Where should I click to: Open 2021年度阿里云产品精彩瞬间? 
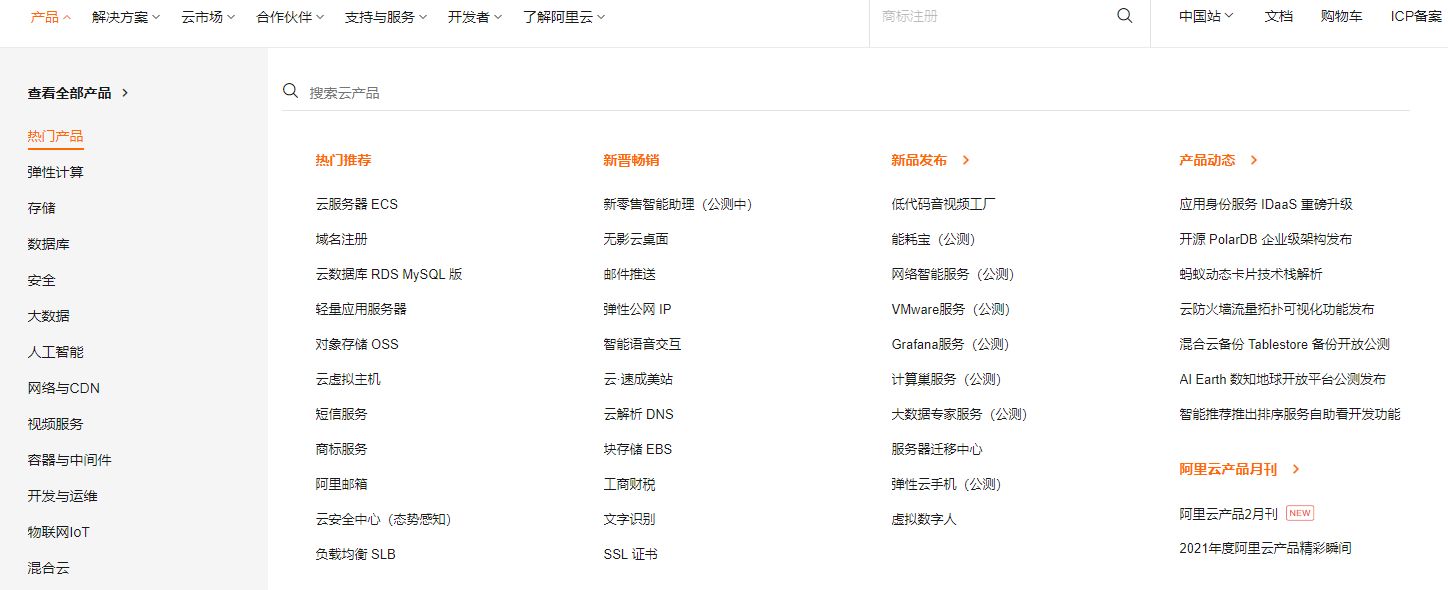pyautogui.click(x=1266, y=548)
